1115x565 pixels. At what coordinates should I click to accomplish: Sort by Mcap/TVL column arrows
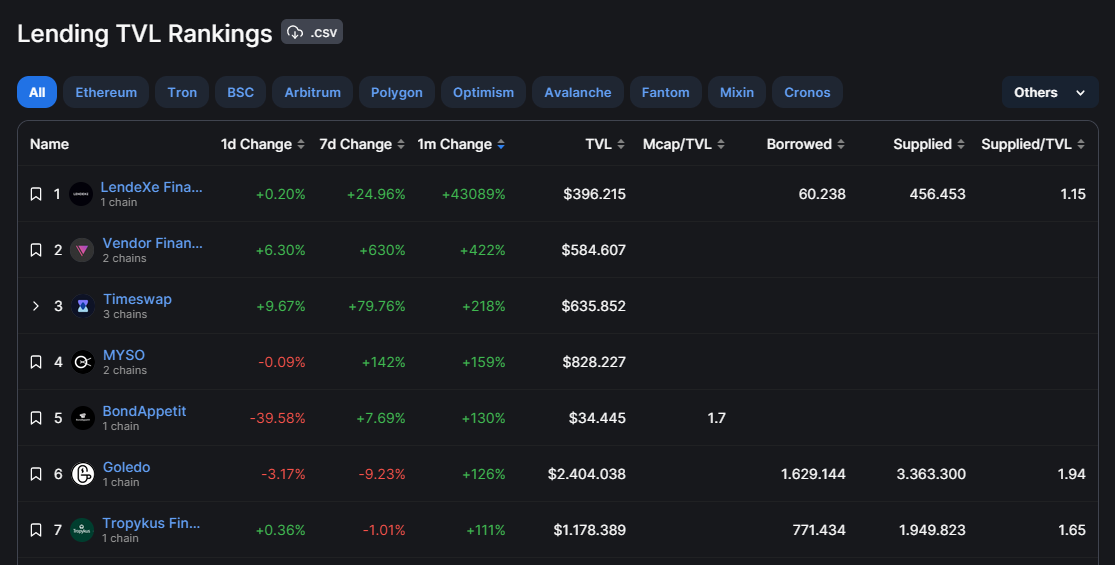[x=720, y=144]
